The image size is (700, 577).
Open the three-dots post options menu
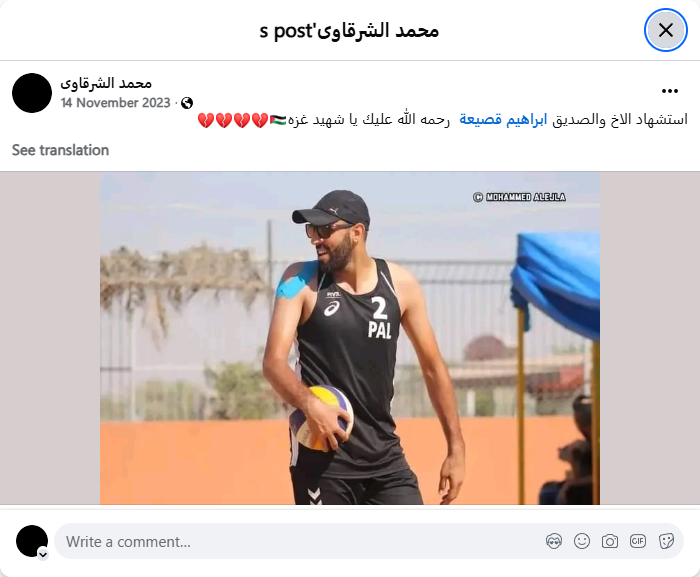(x=670, y=91)
